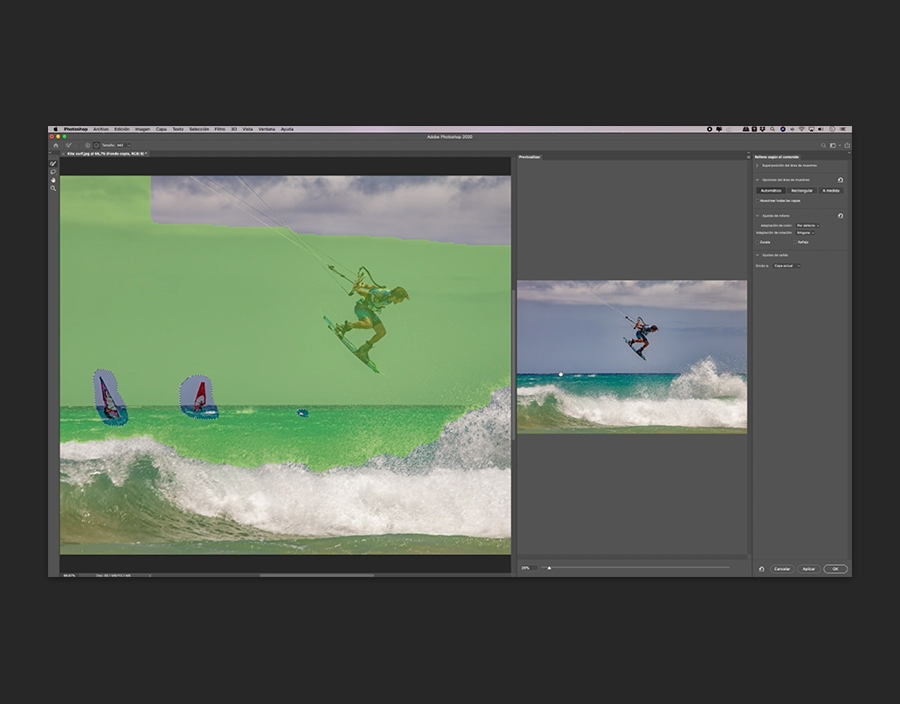Reset the Ajustes de relleno section
Screen dimensions: 900x704
click(x=840, y=216)
